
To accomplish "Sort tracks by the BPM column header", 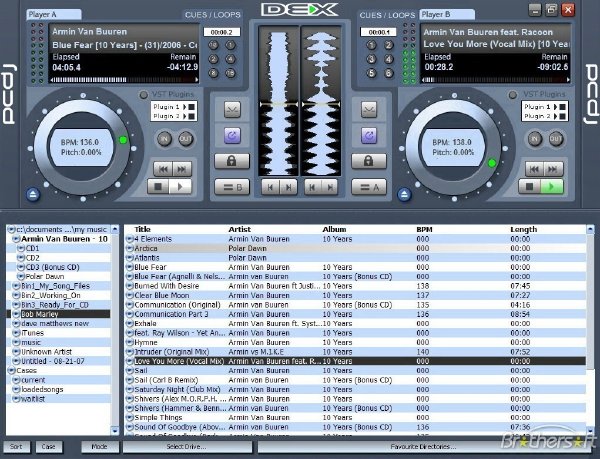I will pos(424,230).
